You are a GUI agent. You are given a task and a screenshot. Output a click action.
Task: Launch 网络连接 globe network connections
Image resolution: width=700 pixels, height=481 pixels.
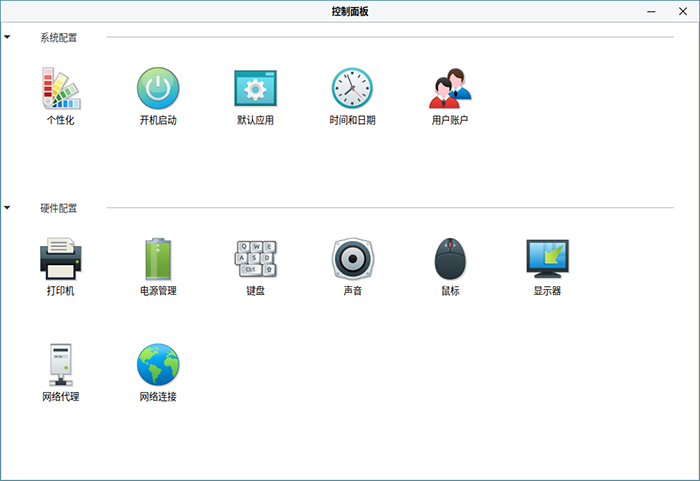point(158,366)
